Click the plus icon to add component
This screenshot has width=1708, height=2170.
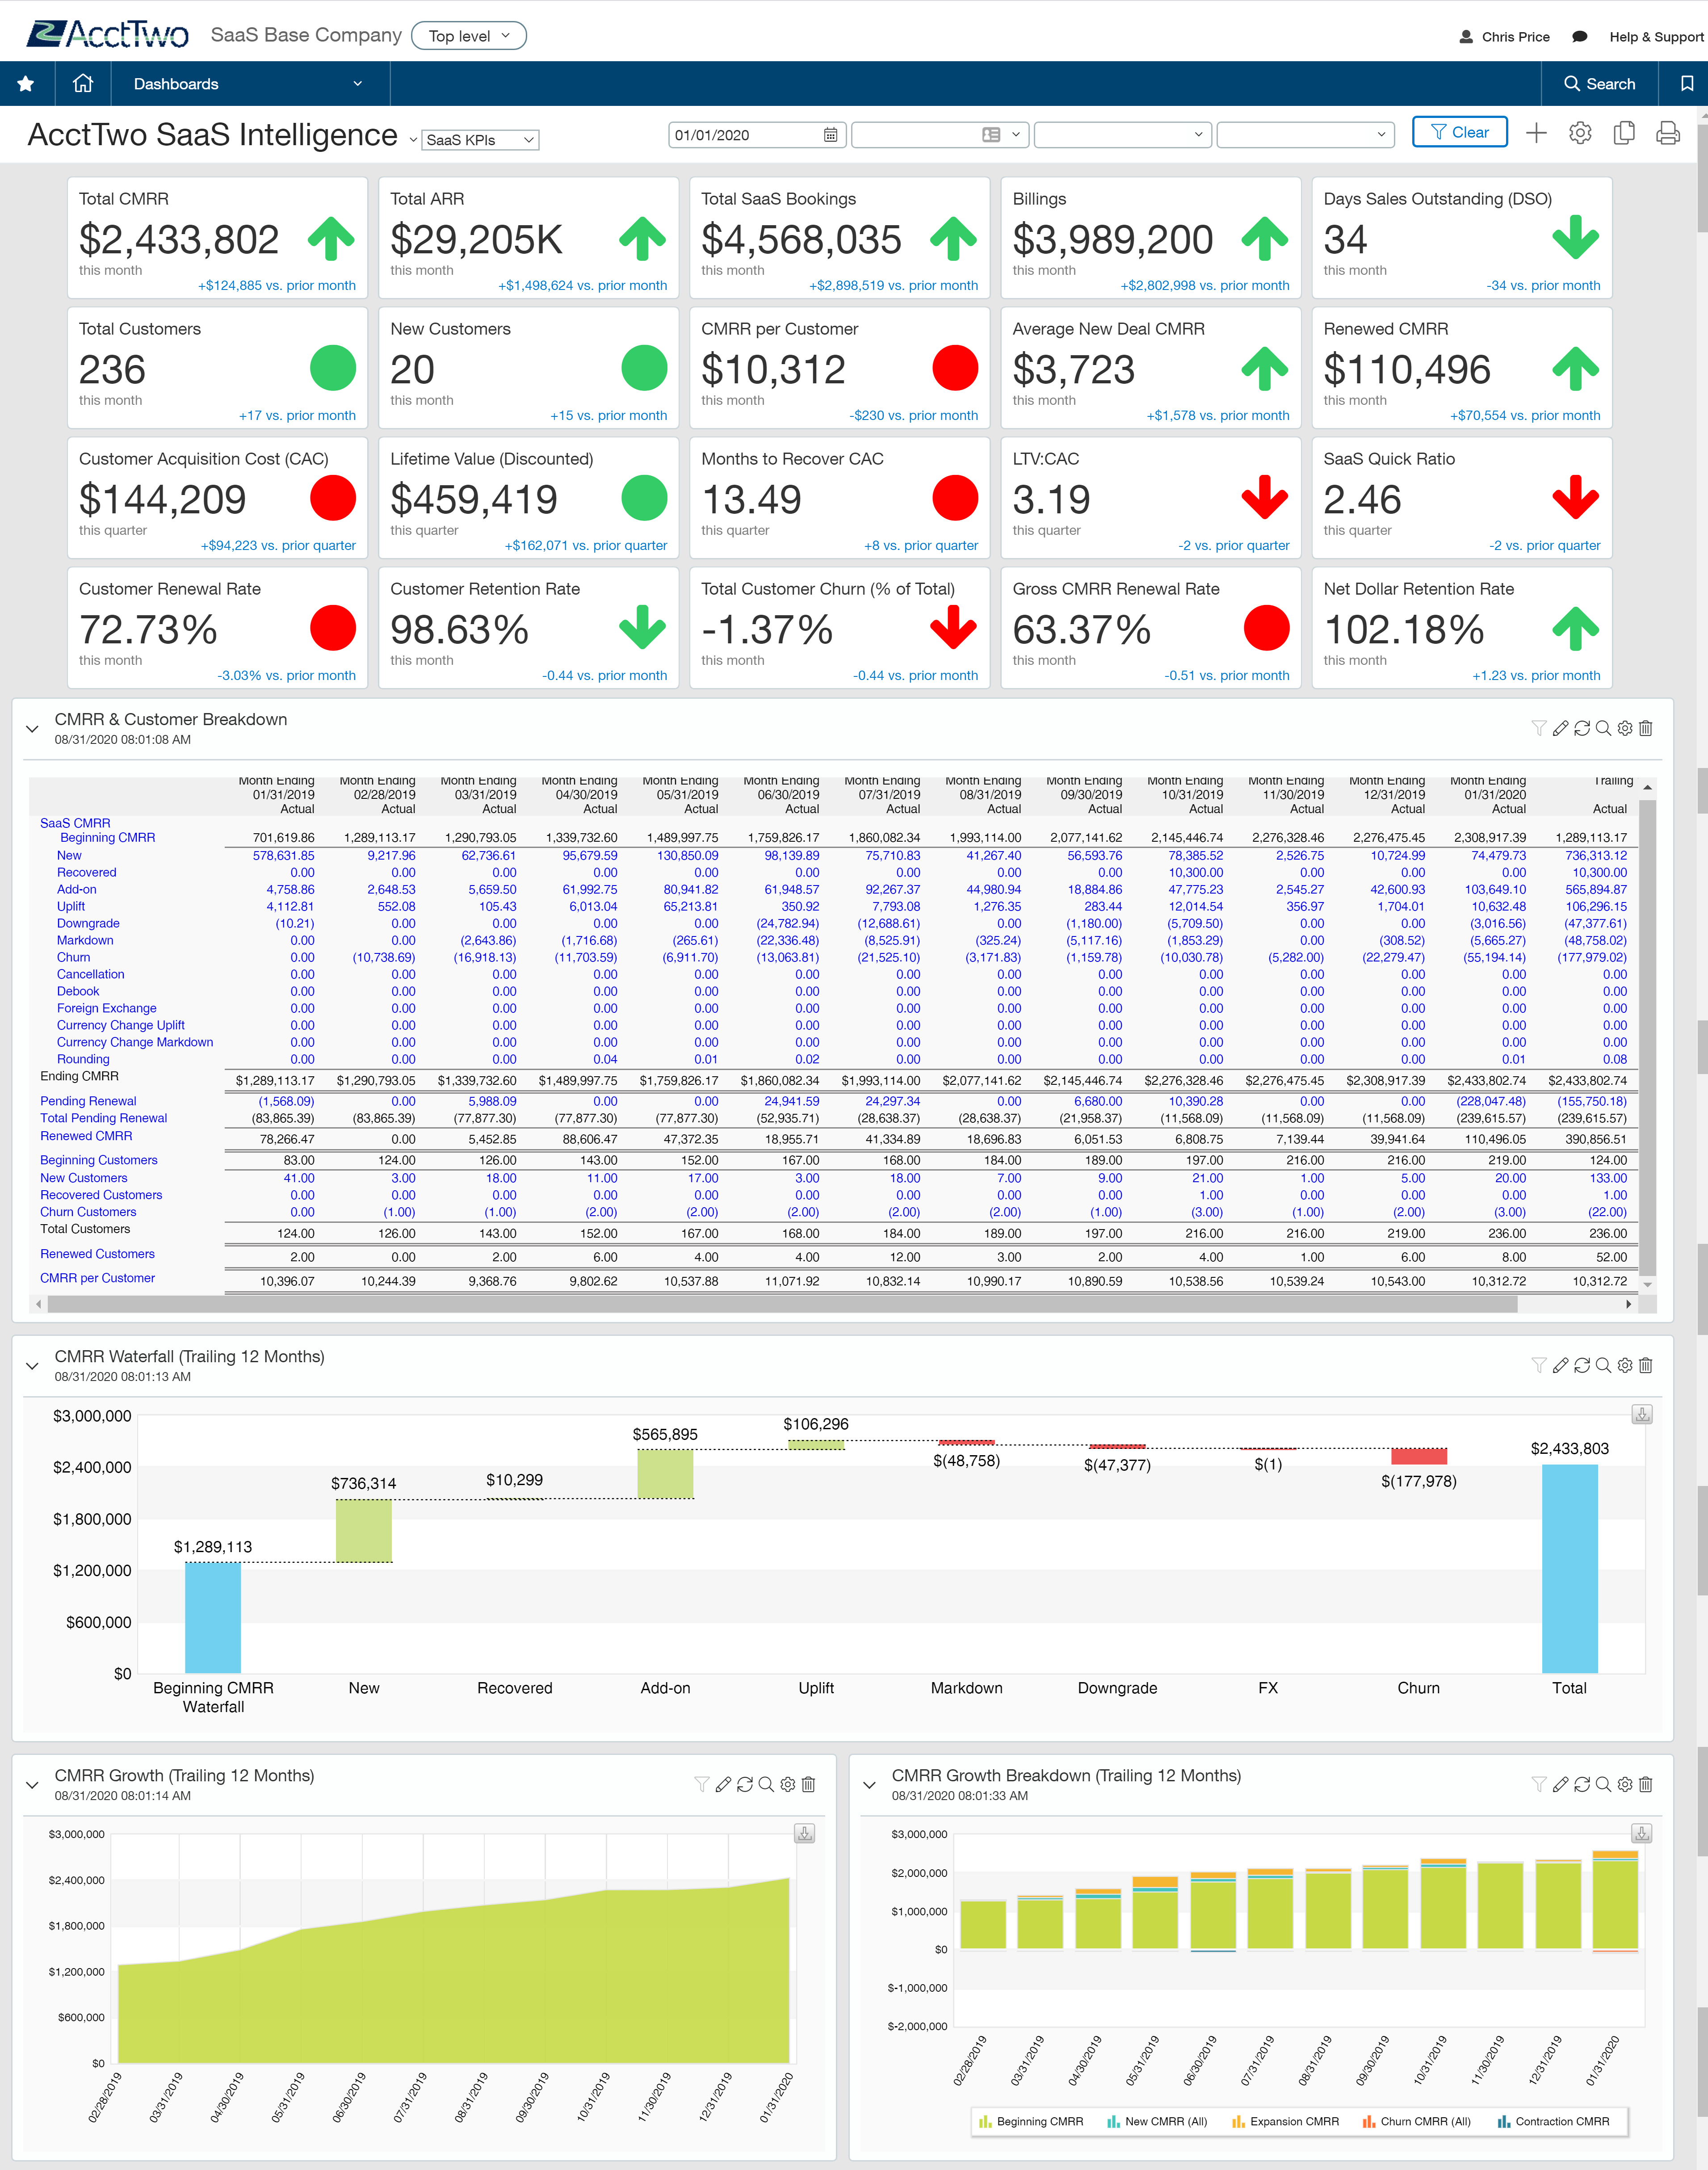coord(1536,133)
